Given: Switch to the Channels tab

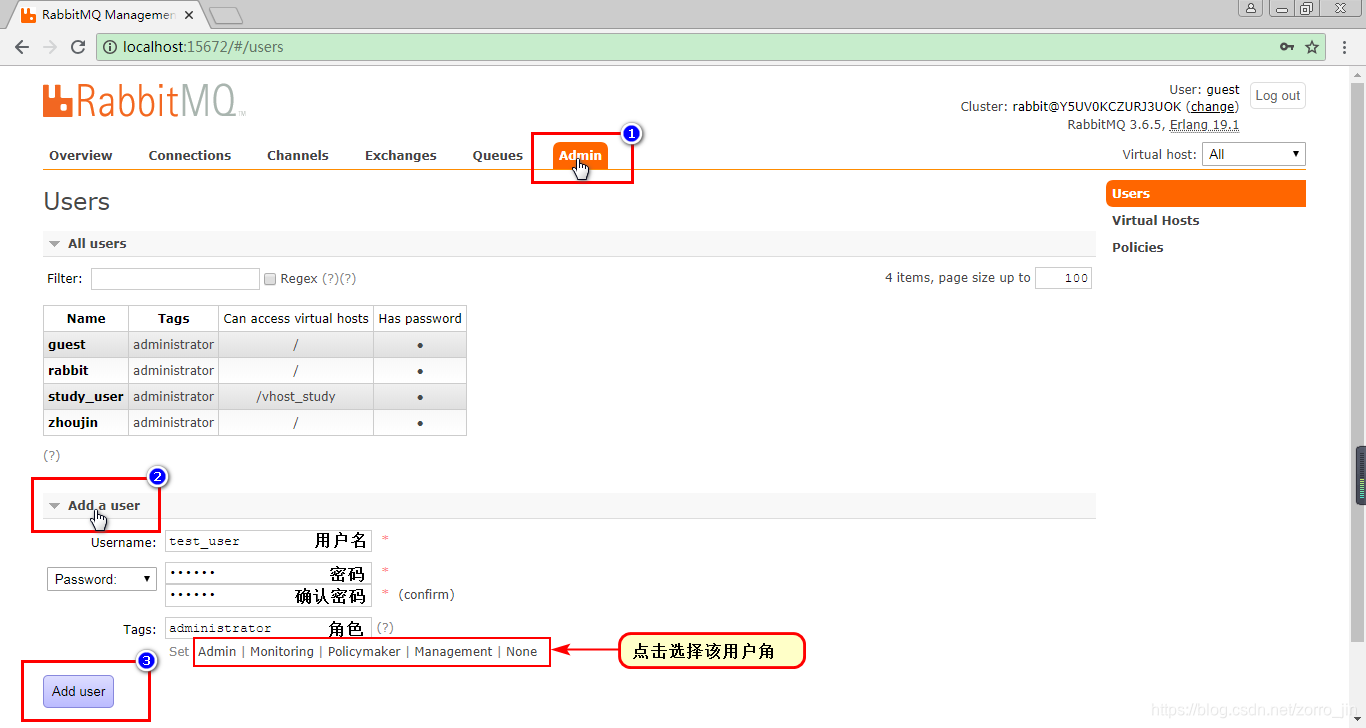Looking at the screenshot, I should 298,155.
